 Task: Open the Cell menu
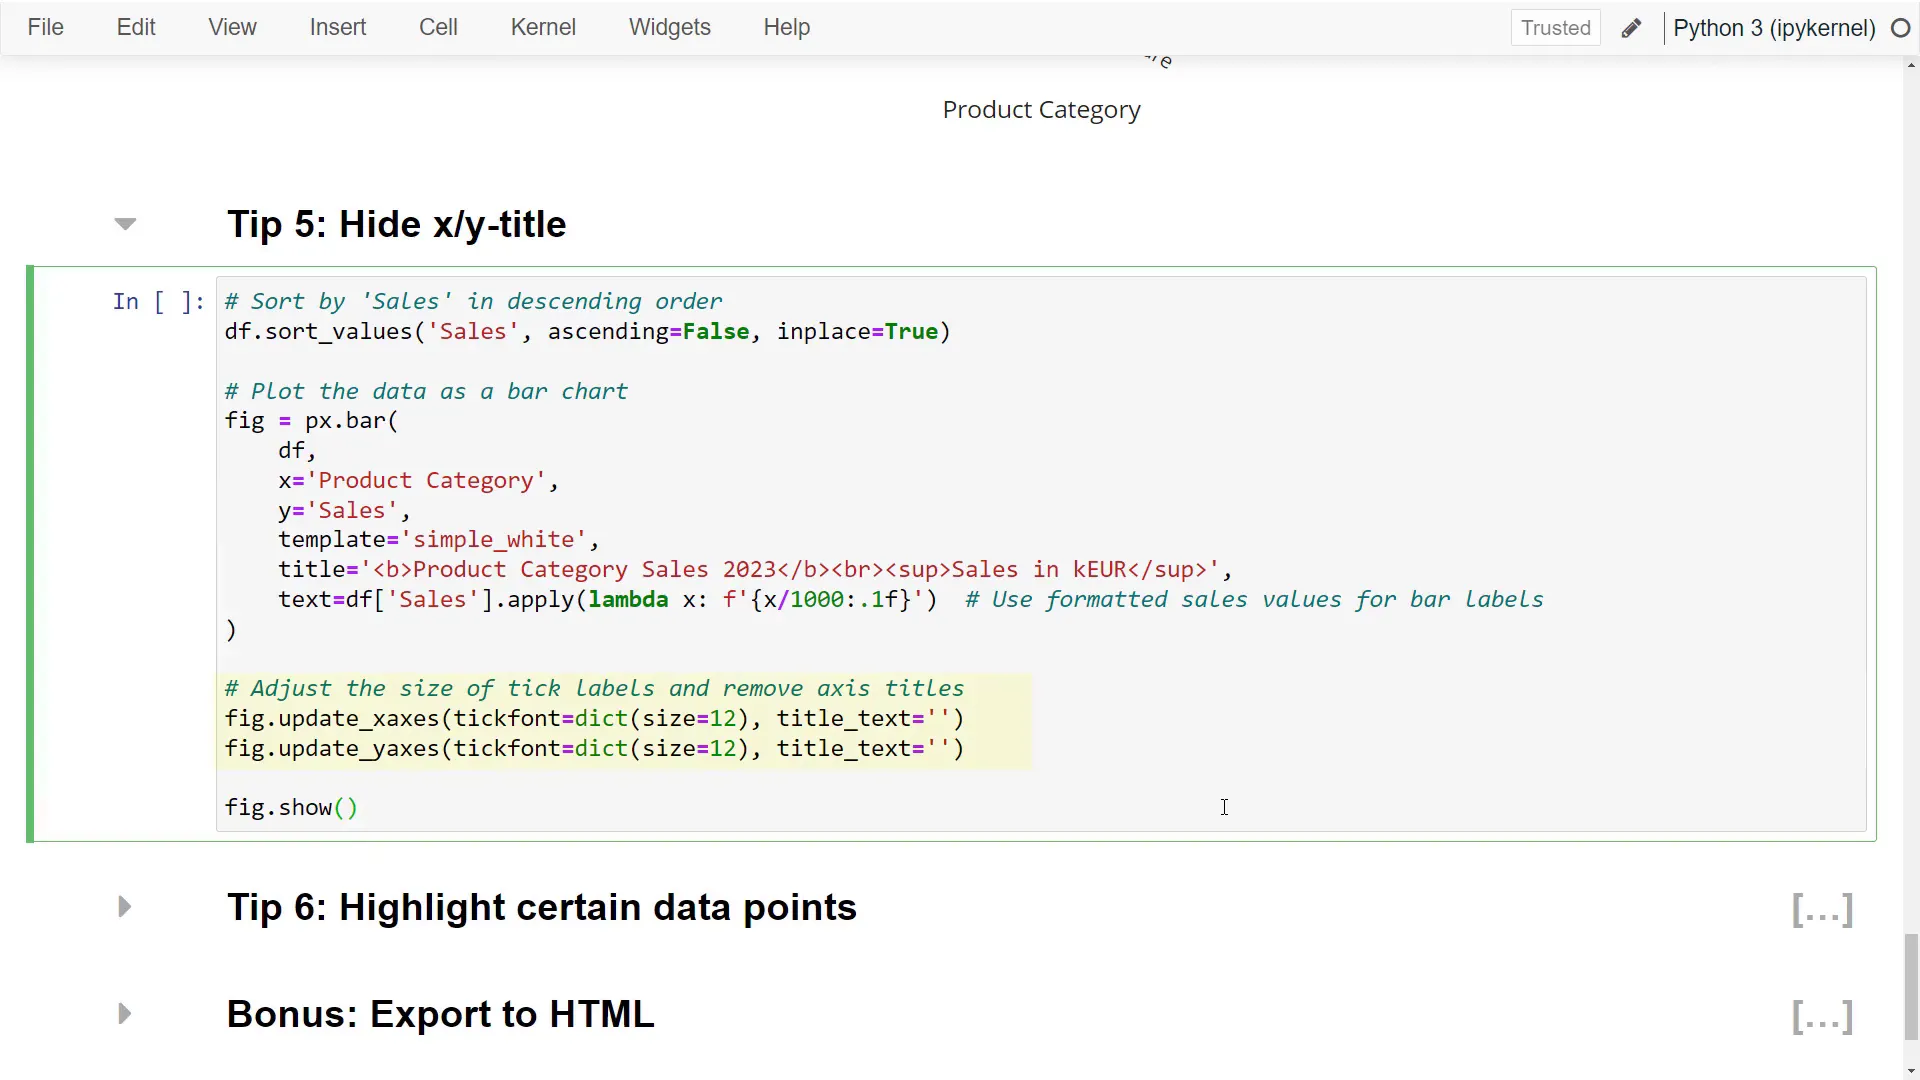438,28
